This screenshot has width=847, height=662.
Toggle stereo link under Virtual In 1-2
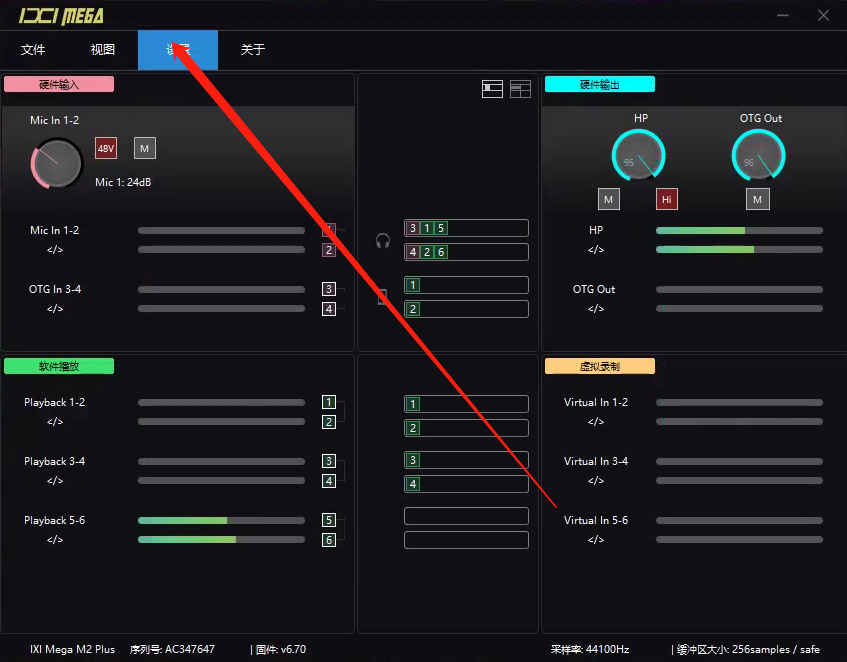pos(596,421)
